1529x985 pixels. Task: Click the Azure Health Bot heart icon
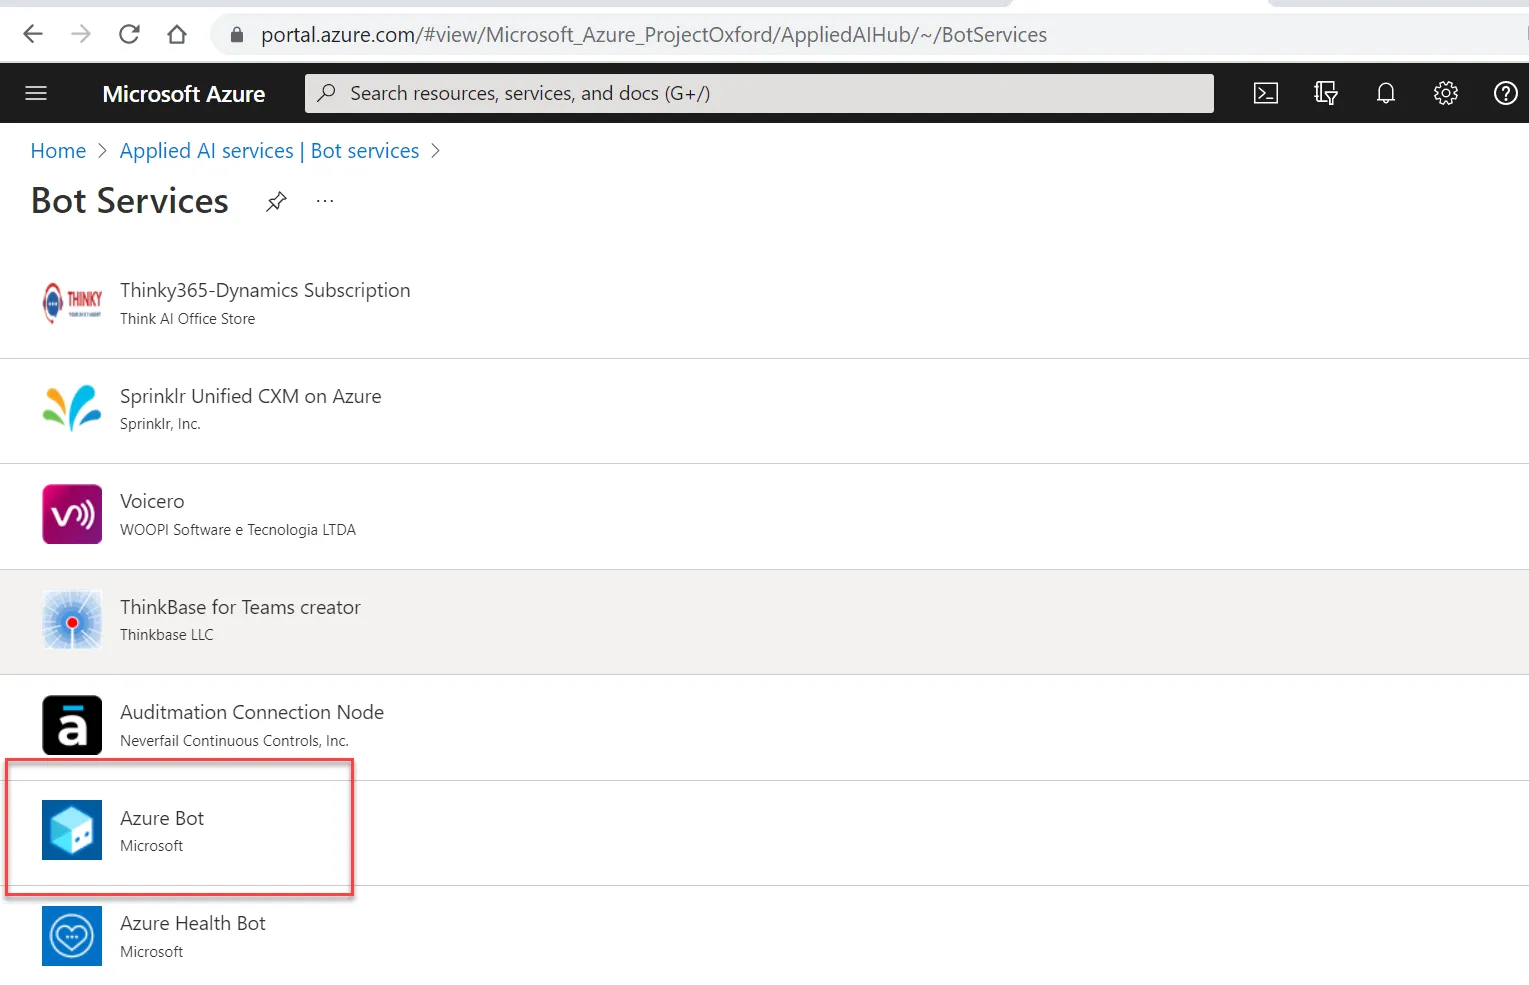pos(72,936)
